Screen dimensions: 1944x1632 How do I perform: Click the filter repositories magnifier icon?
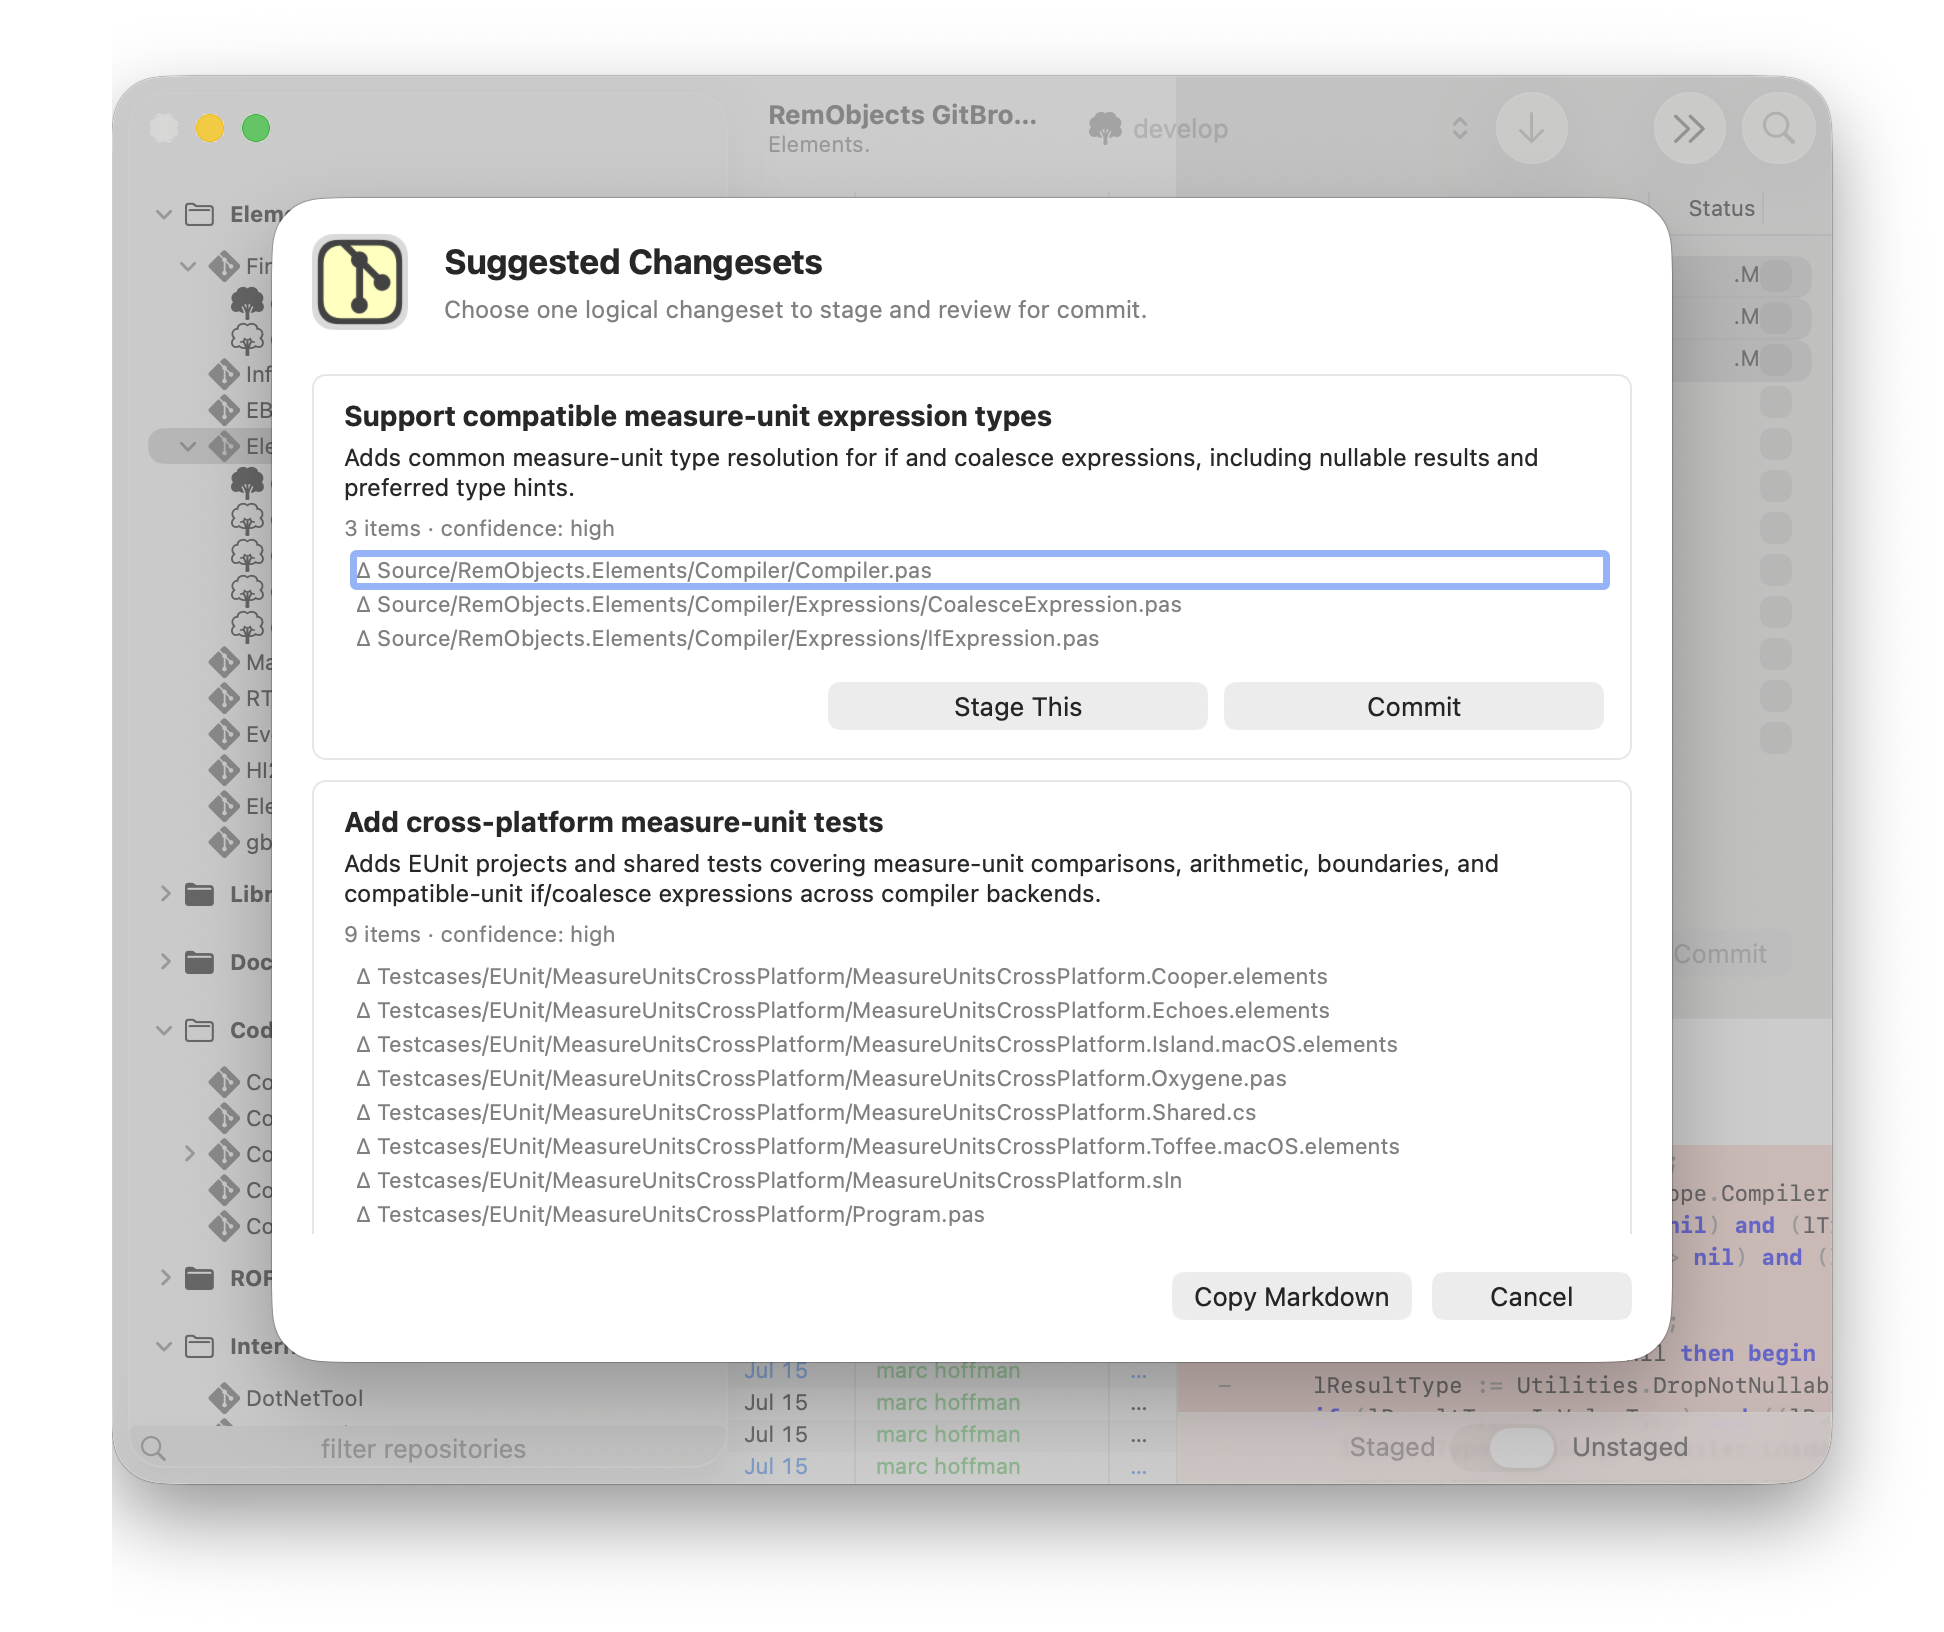click(153, 1448)
